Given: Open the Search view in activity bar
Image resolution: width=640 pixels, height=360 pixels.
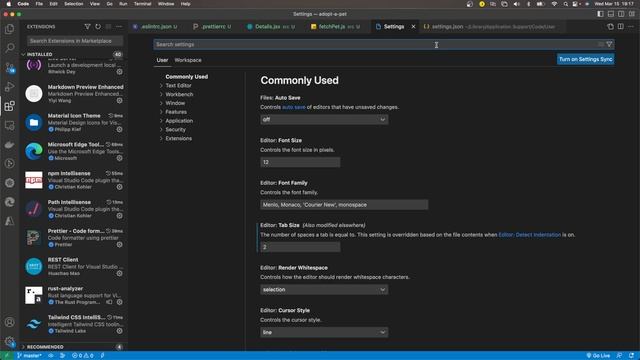Looking at the screenshot, I should [x=9, y=48].
